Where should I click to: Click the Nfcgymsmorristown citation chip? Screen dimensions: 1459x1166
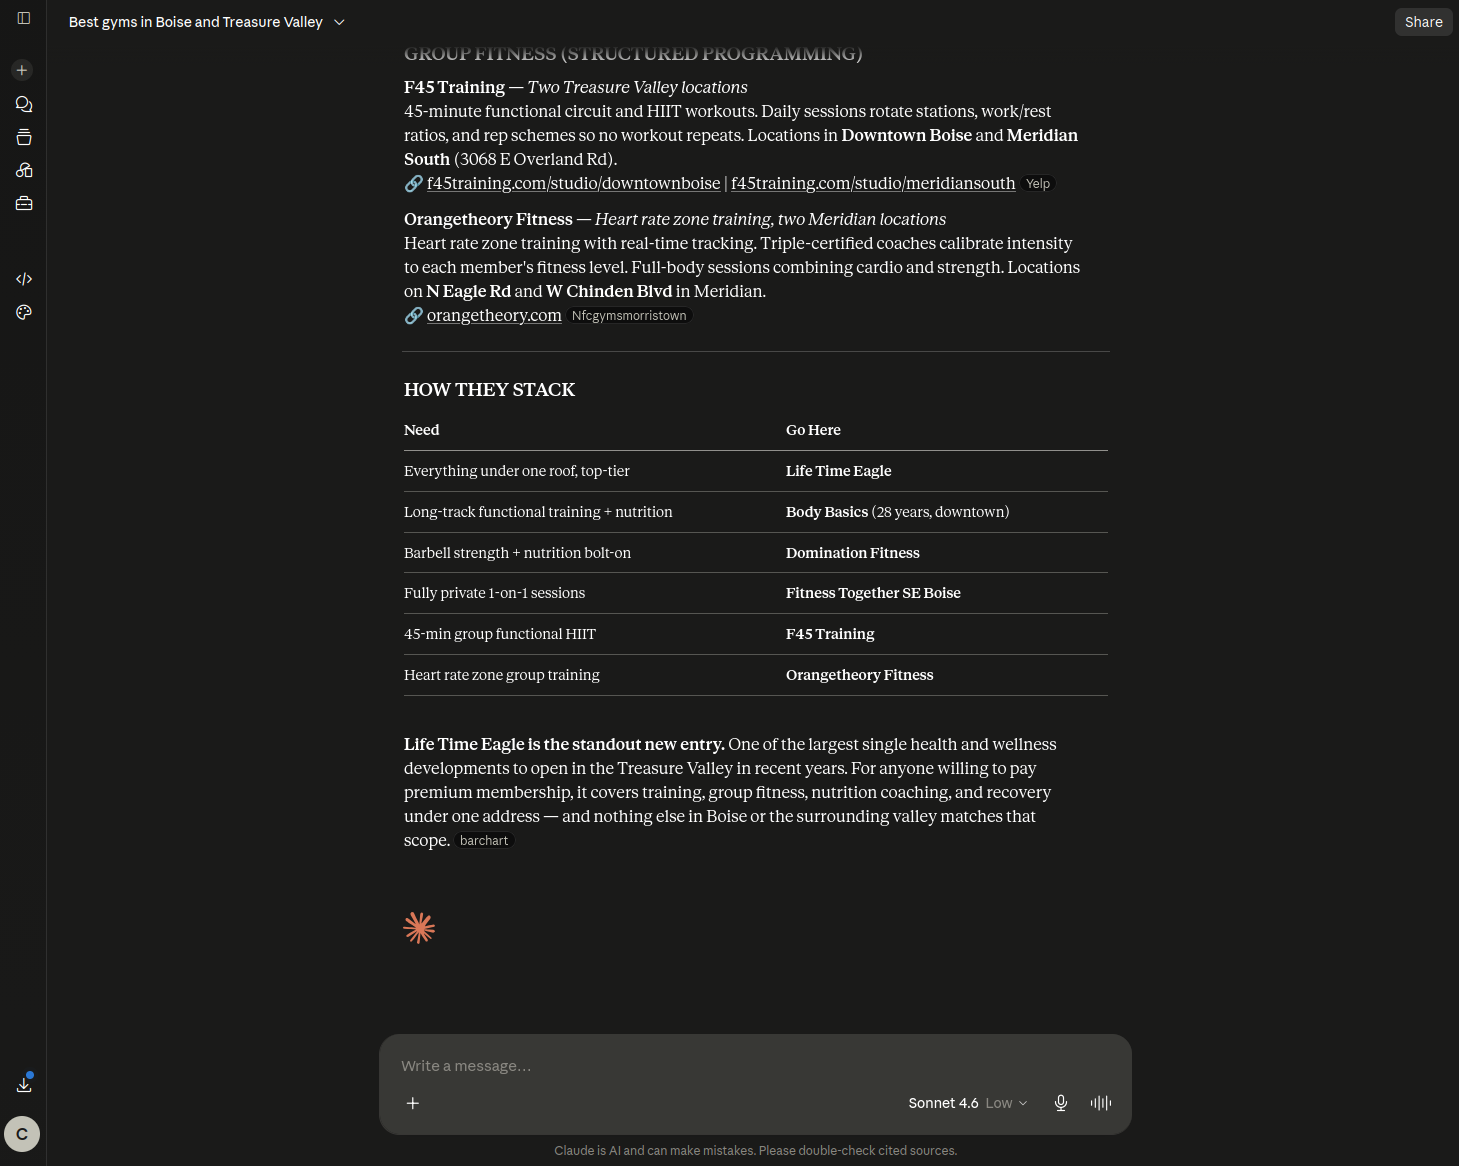coord(629,316)
